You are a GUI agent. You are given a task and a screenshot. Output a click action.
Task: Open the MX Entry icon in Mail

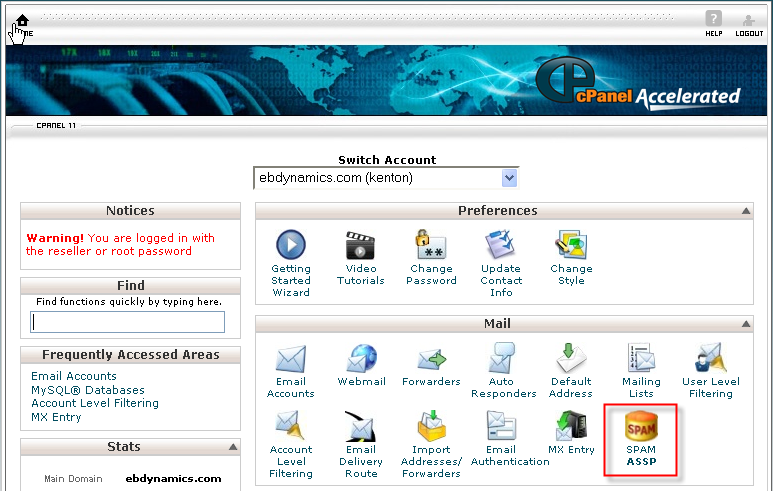pyautogui.click(x=571, y=430)
